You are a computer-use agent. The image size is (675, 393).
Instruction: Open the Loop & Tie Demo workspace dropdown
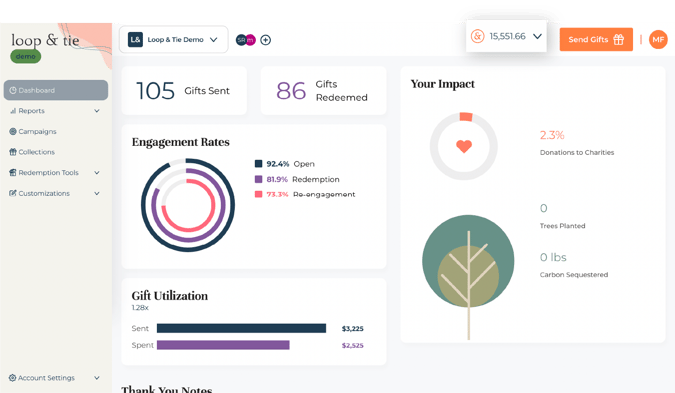(x=173, y=40)
